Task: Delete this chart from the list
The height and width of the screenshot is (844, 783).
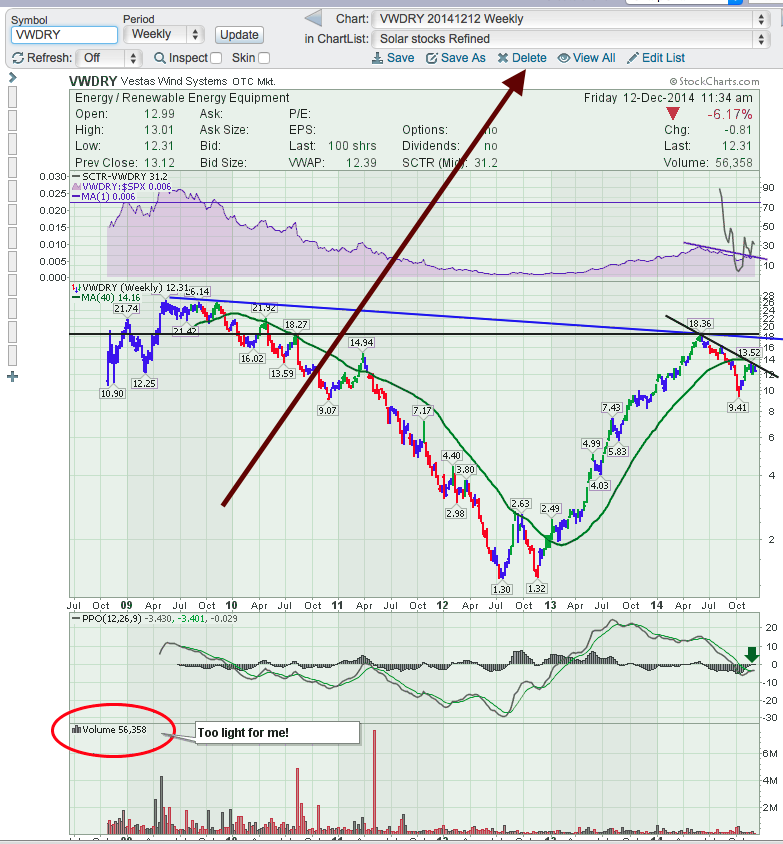Action: click(x=522, y=58)
